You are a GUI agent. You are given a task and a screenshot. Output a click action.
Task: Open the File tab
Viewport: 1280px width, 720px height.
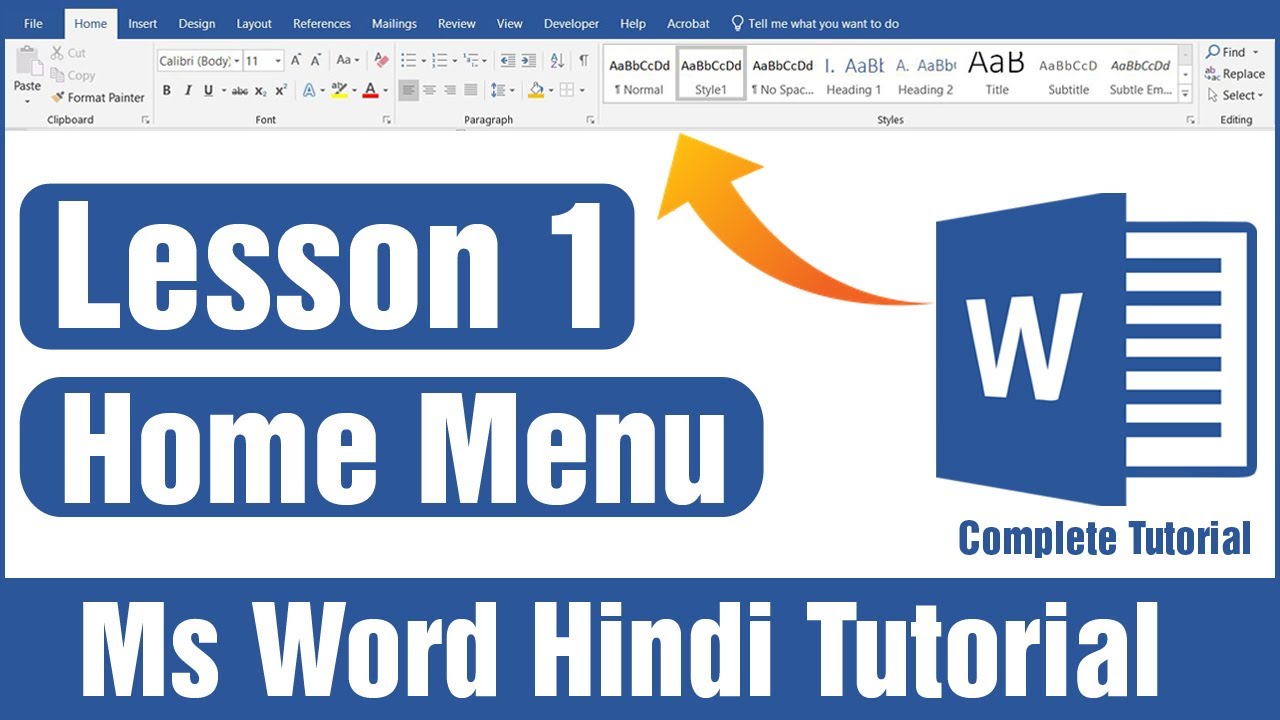pos(33,23)
